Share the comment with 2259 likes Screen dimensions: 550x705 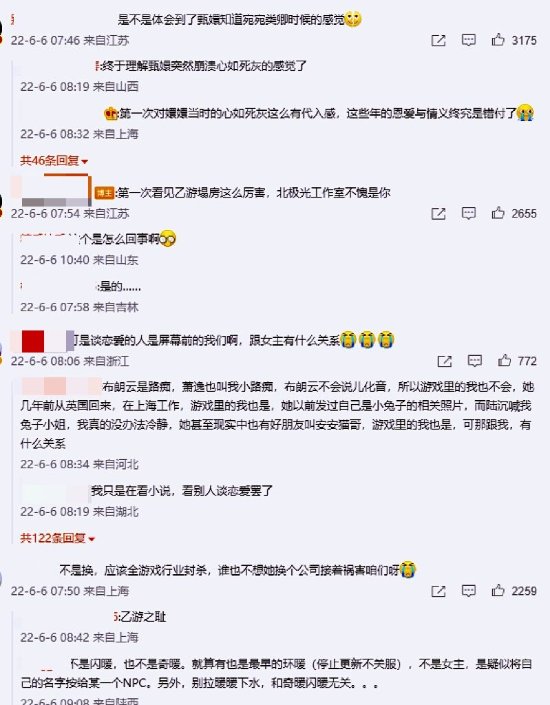(x=438, y=591)
